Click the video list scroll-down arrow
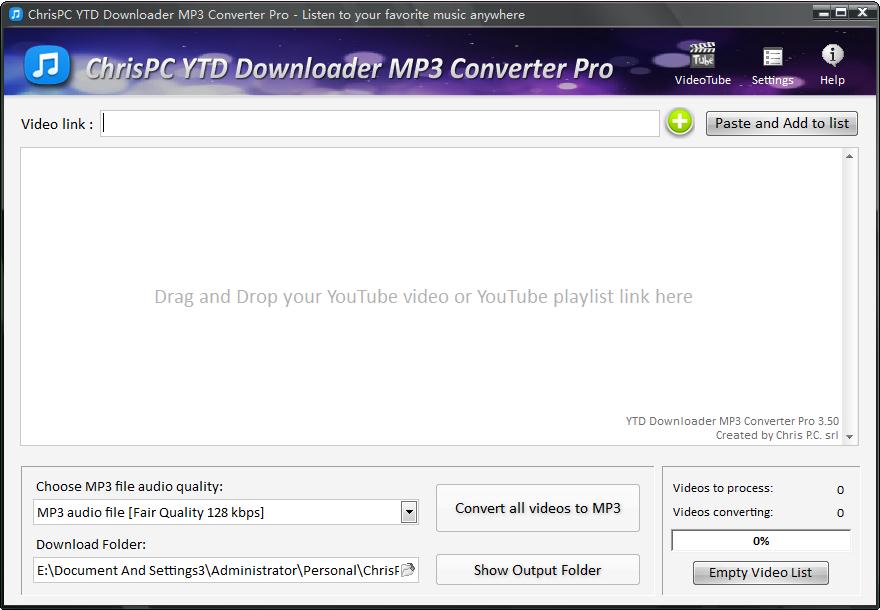Screen dimensions: 880x610 pos(849,437)
